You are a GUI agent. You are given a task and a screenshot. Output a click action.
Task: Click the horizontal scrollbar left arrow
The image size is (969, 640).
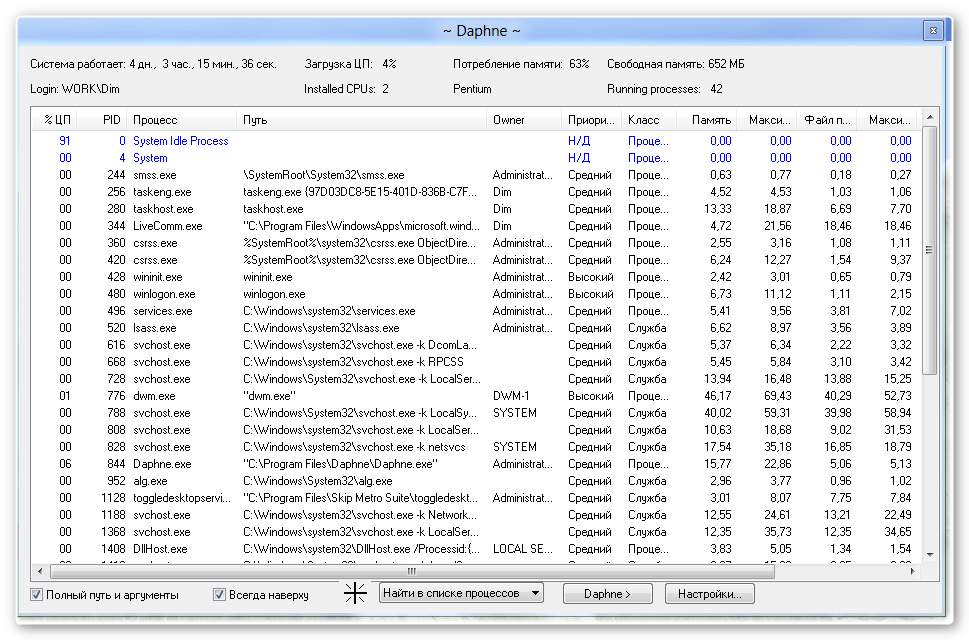(x=40, y=572)
